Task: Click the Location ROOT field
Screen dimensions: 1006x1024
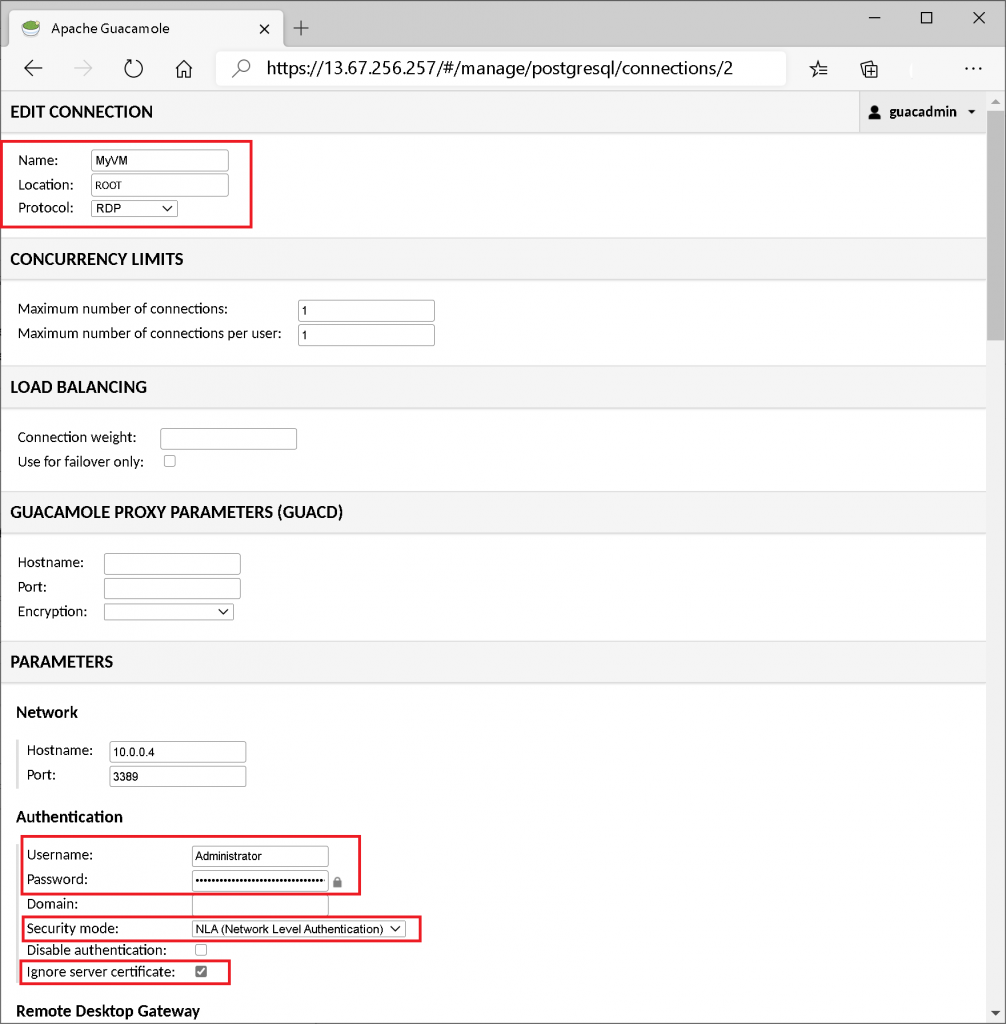Action: [x=159, y=185]
